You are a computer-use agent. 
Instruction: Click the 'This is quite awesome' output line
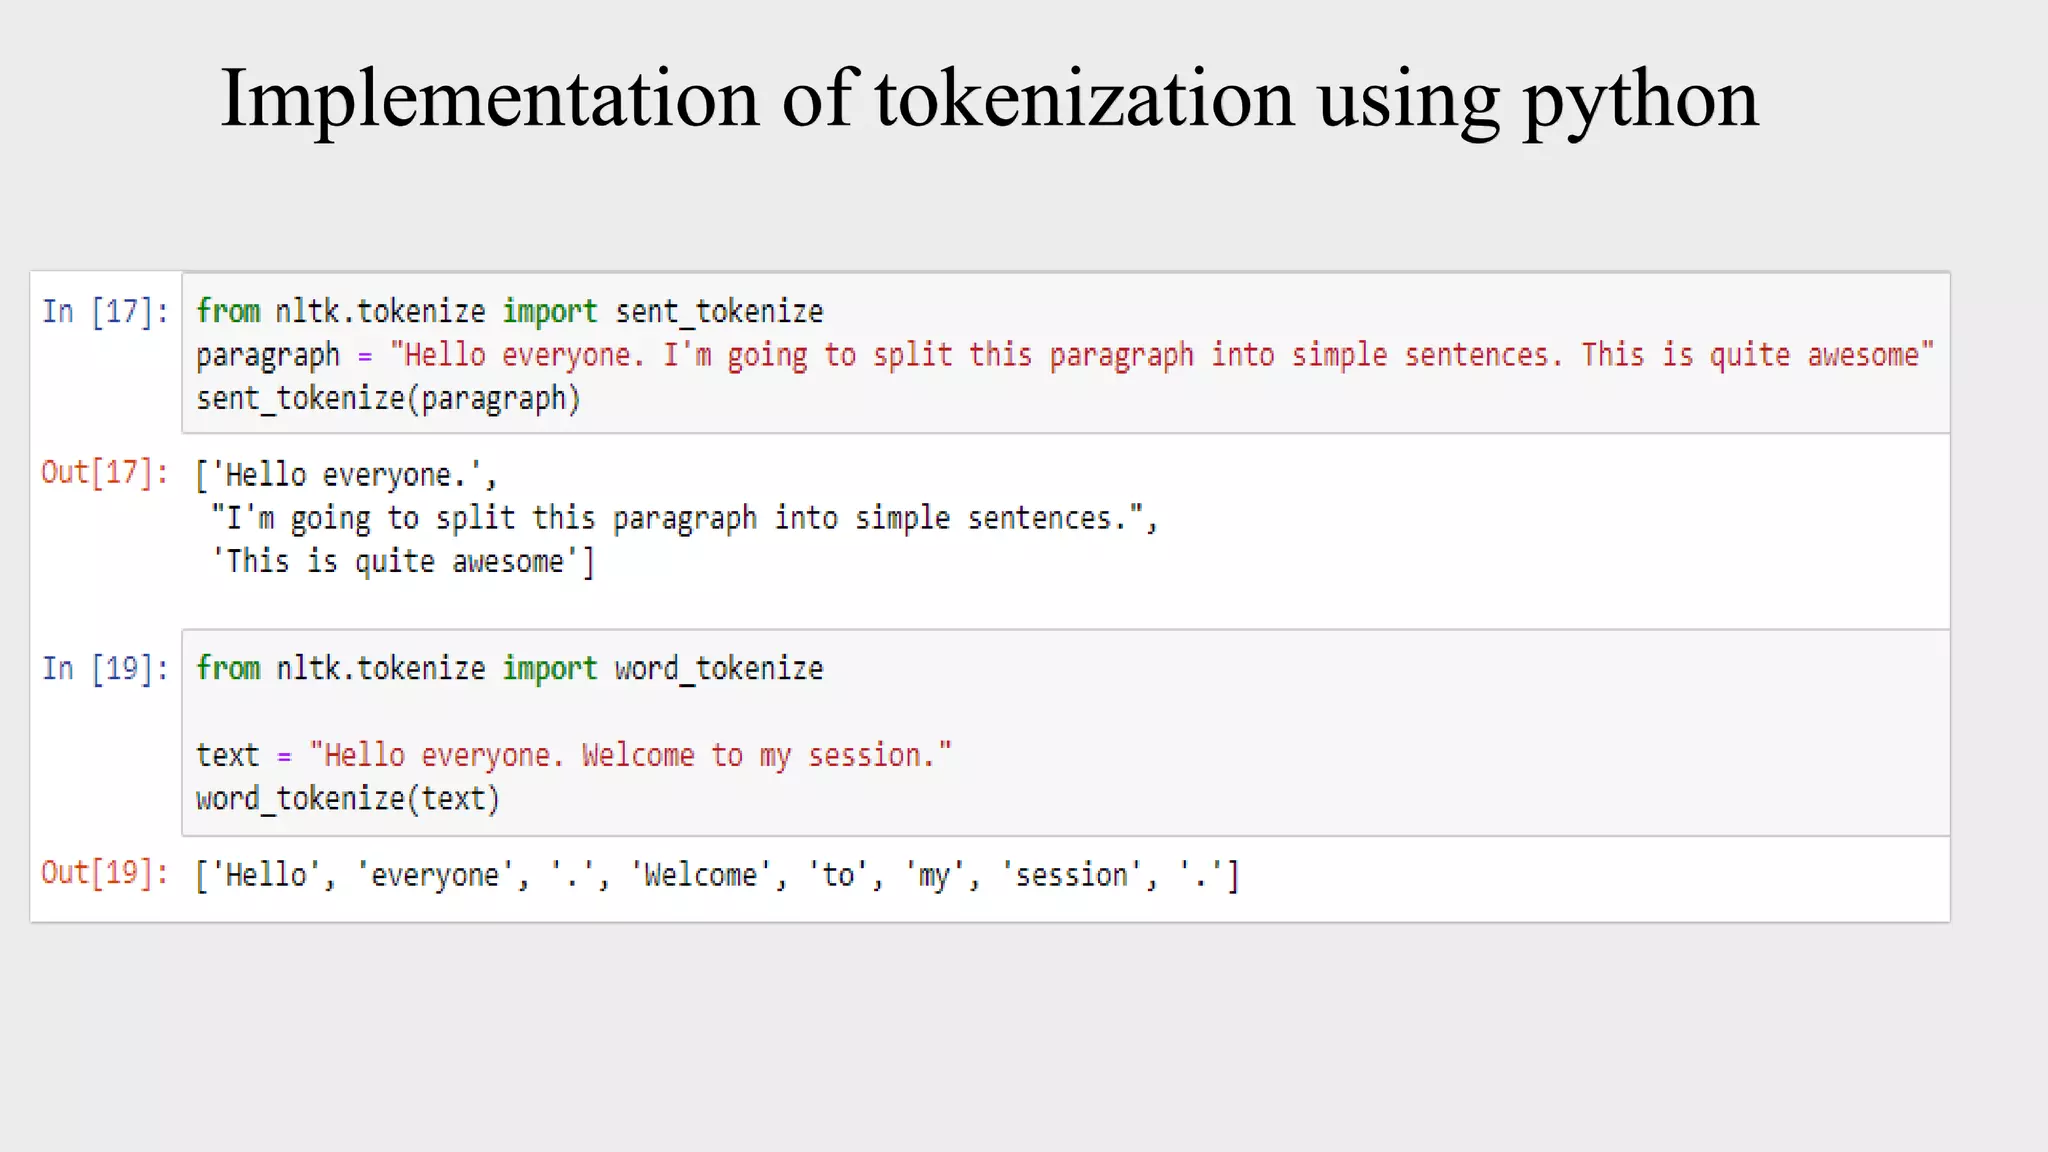click(402, 562)
